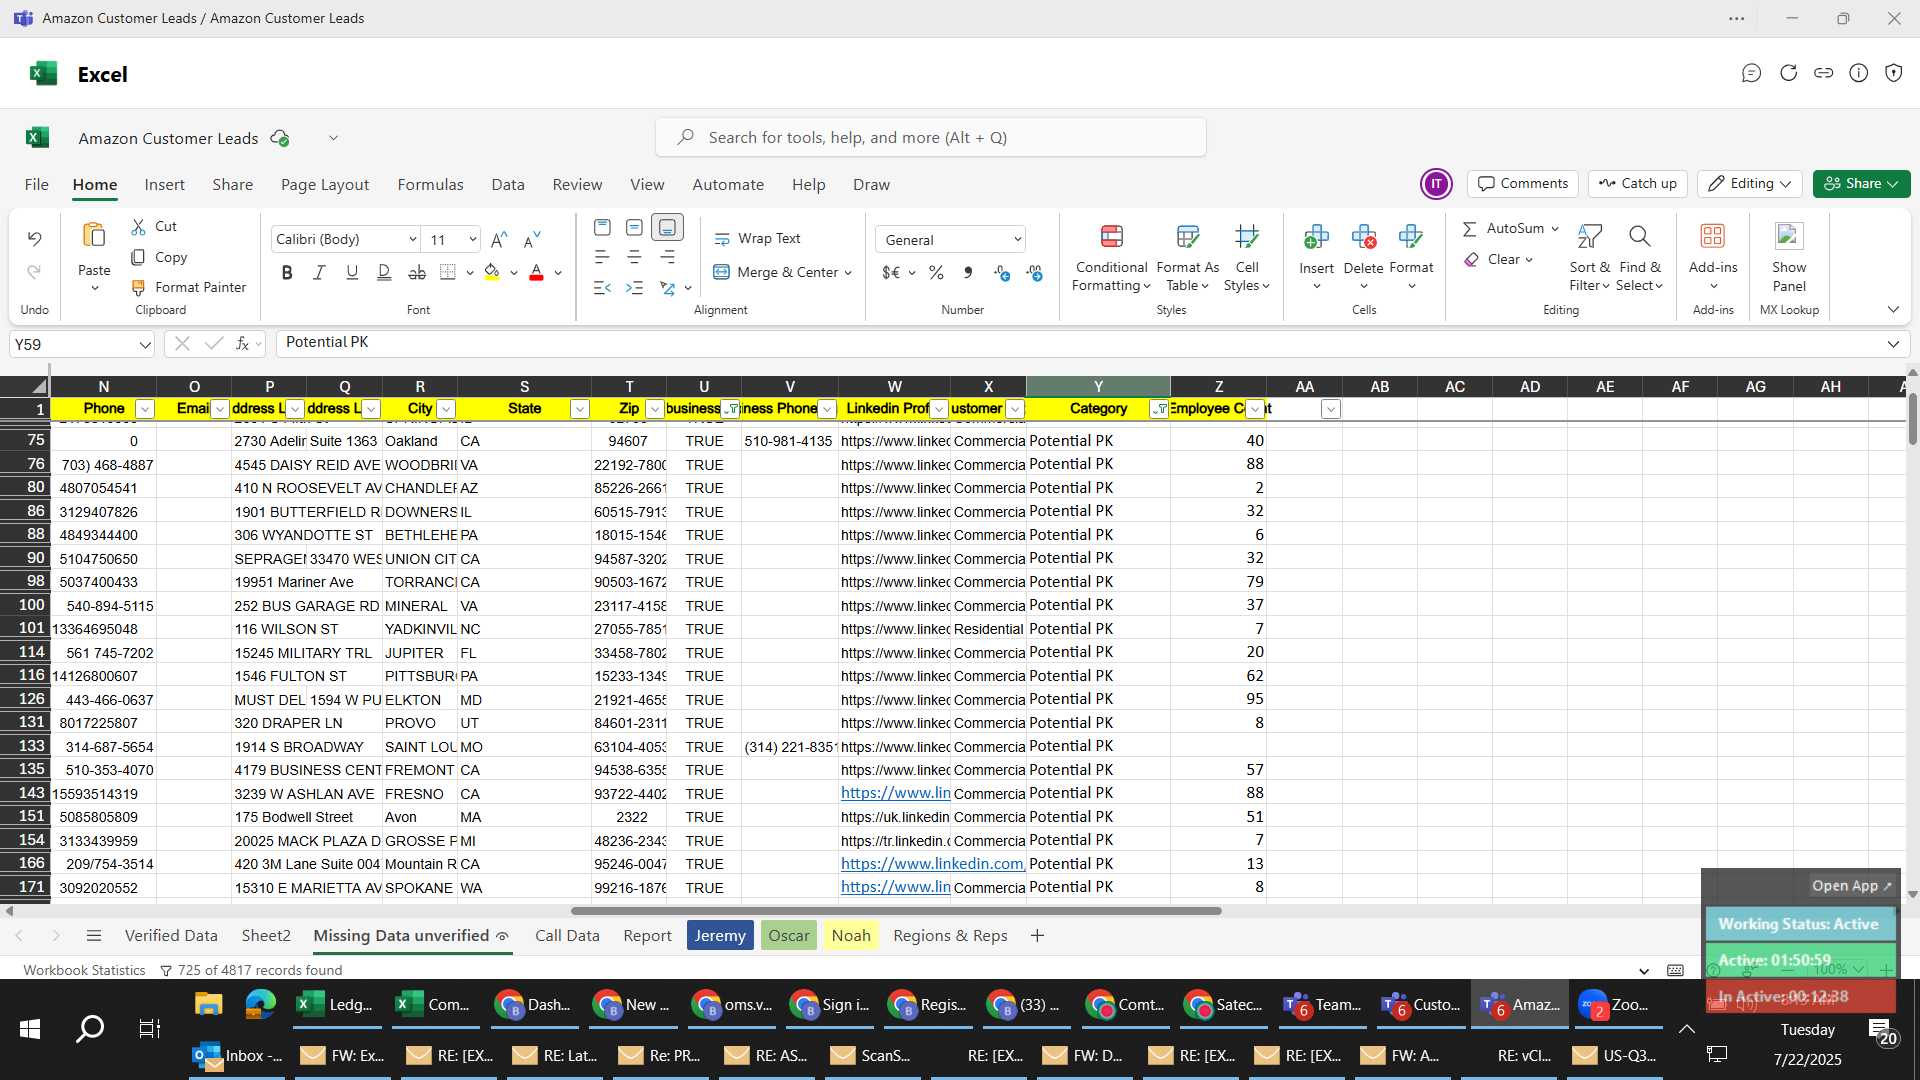Click the horizontal scrollbar thumb

pyautogui.click(x=896, y=911)
